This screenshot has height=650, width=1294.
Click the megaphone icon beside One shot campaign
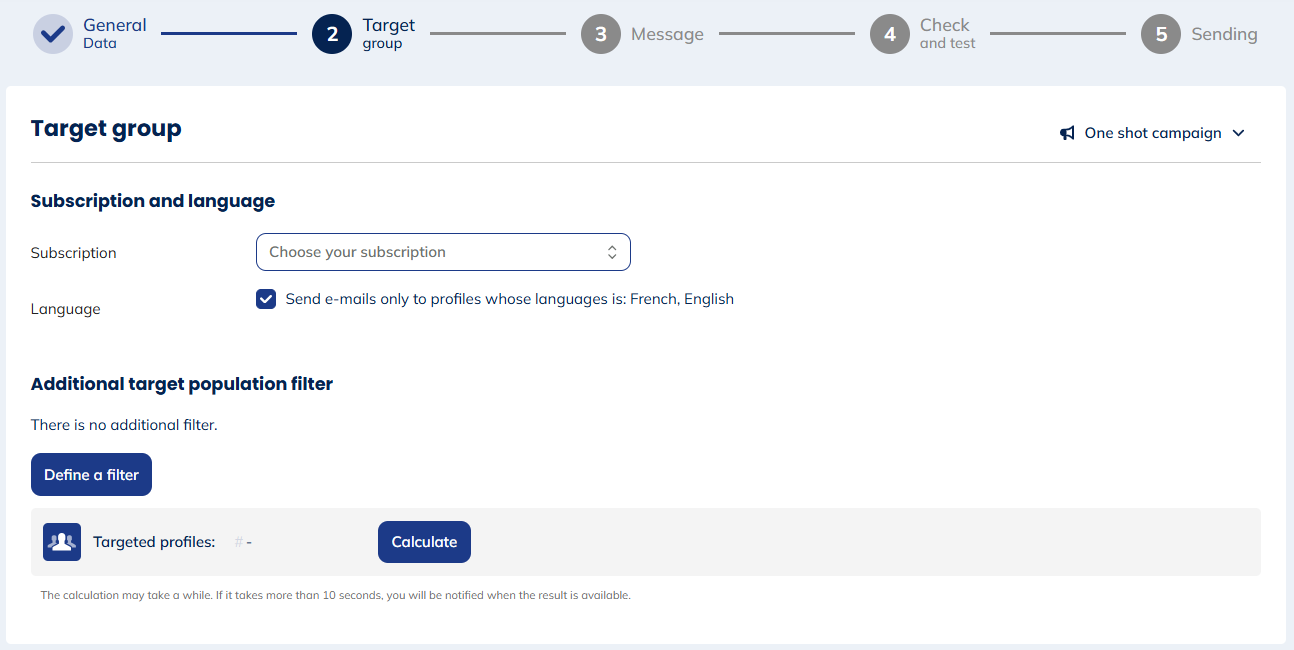[1066, 132]
